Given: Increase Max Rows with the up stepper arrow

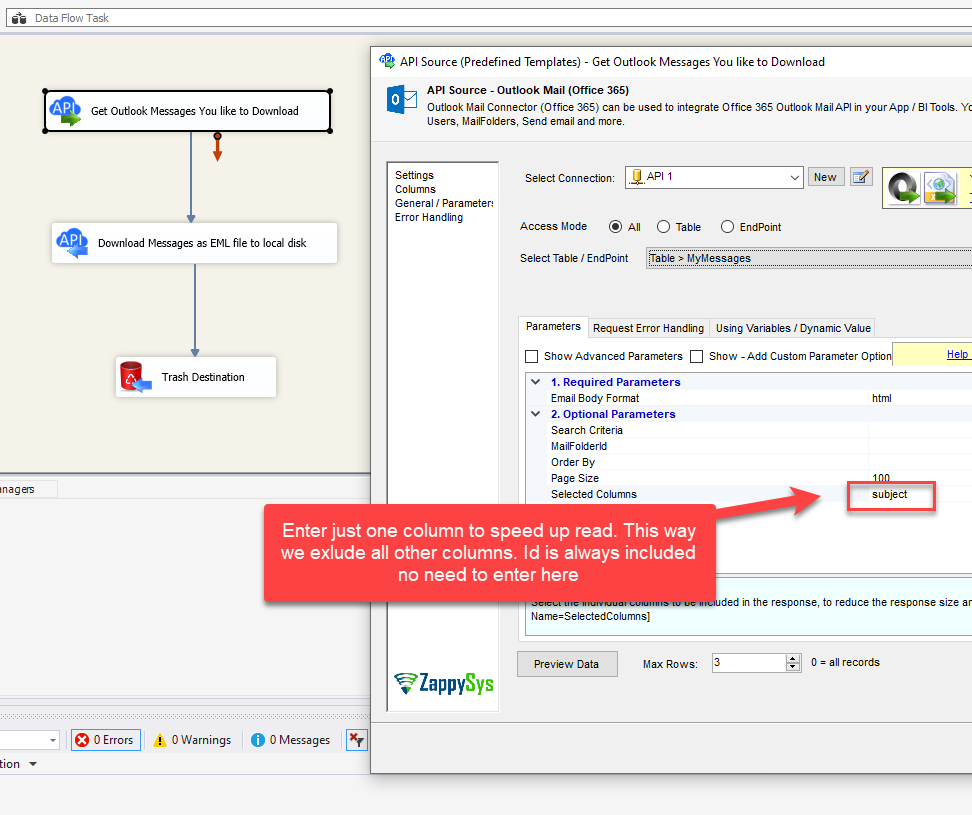Looking at the screenshot, I should coord(792,658).
